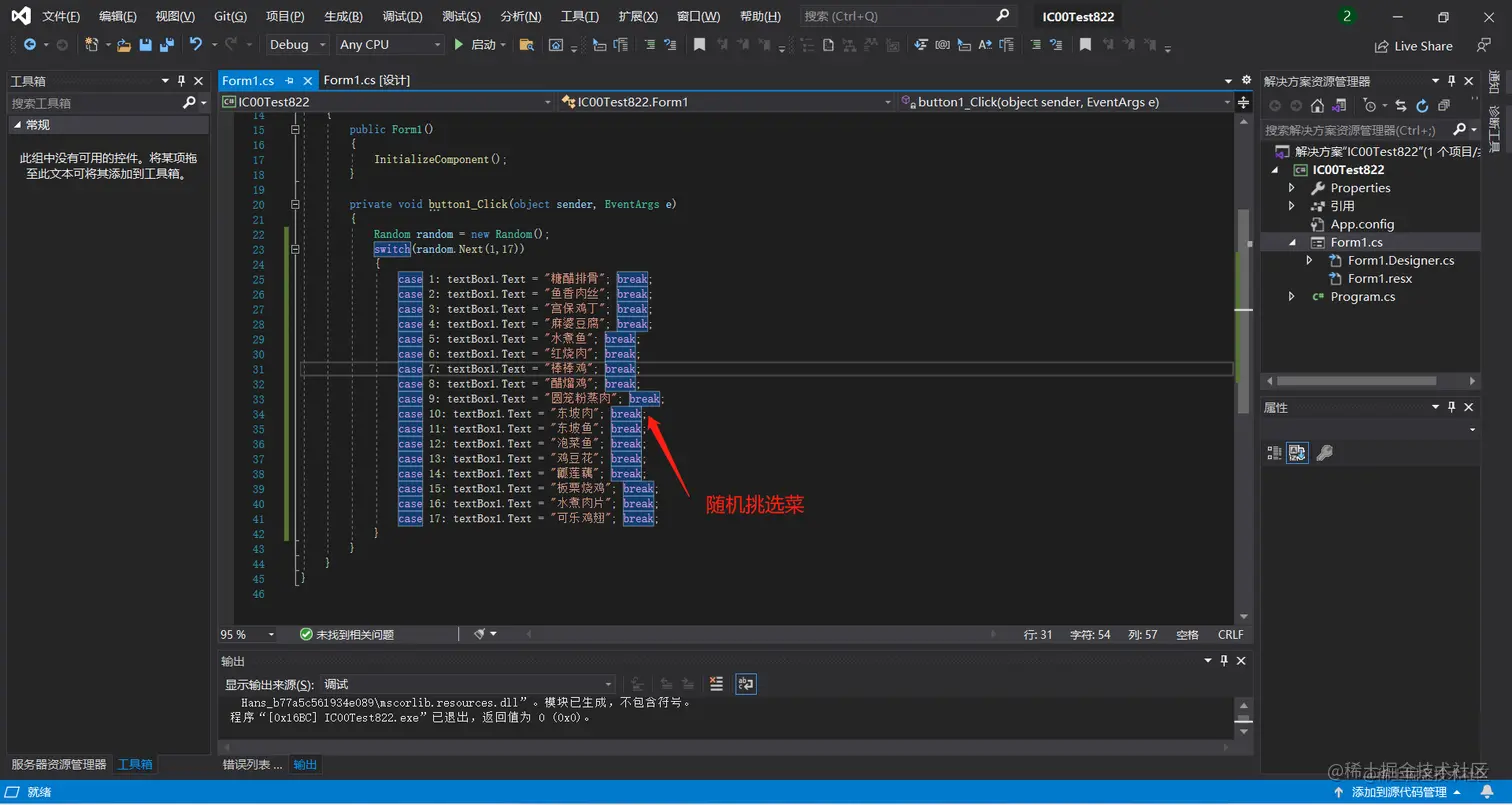Click the broom code cleanup icon in editor footer
The width and height of the screenshot is (1512, 805).
(x=479, y=634)
